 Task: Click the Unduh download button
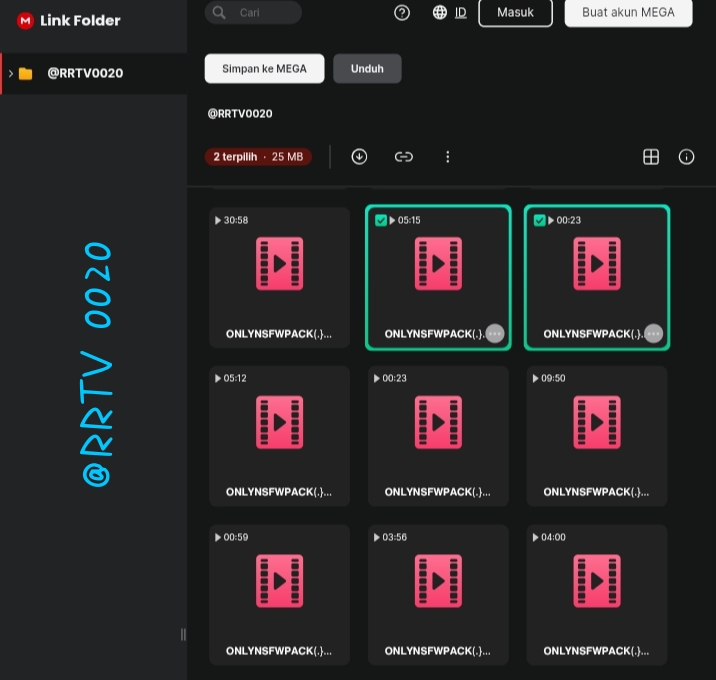(x=367, y=69)
